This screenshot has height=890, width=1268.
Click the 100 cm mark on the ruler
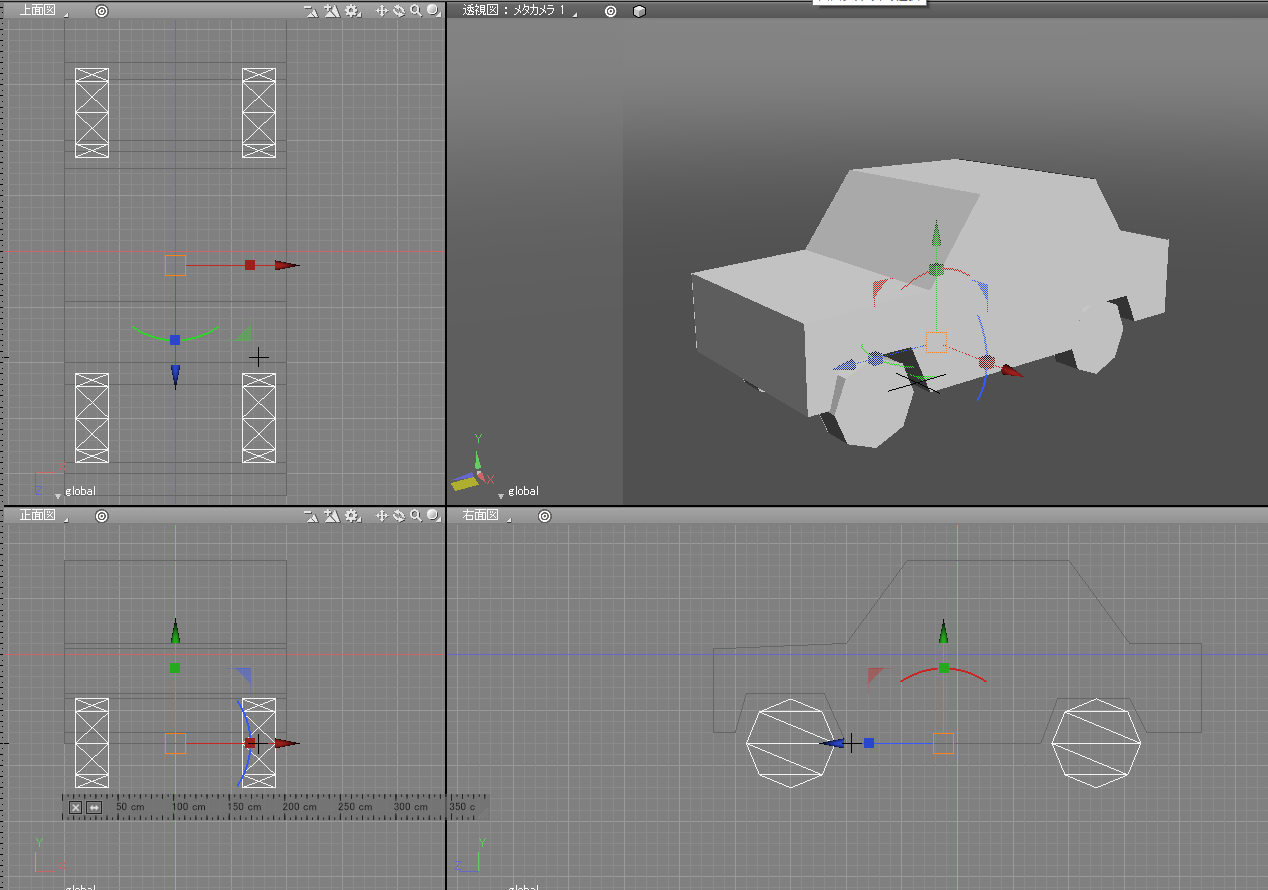[189, 807]
